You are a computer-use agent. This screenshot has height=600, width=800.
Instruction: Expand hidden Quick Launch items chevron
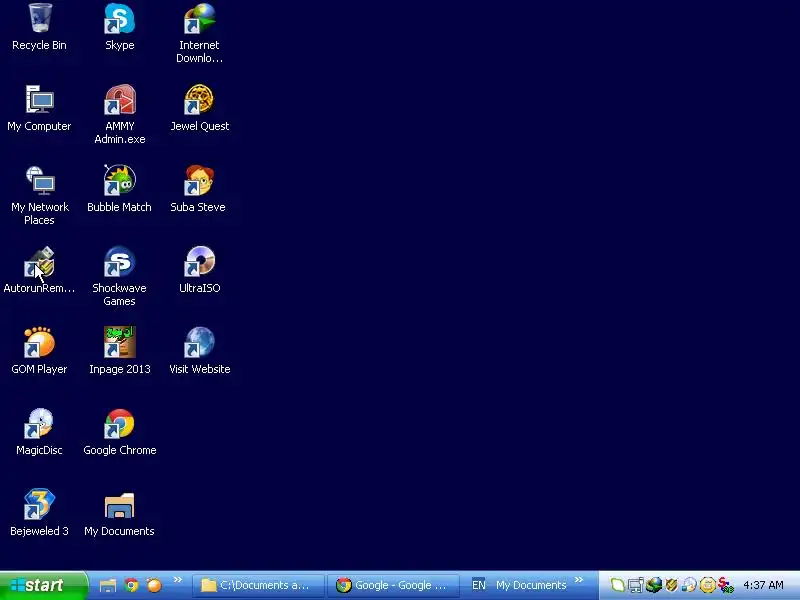pos(178,580)
